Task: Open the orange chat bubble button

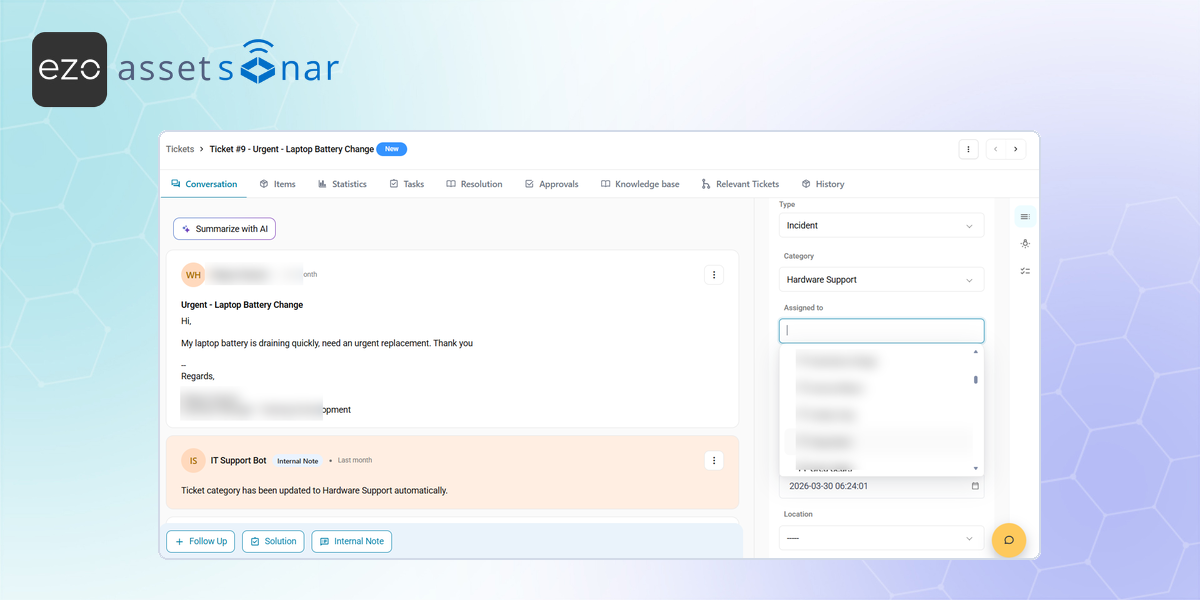Action: pyautogui.click(x=1009, y=540)
